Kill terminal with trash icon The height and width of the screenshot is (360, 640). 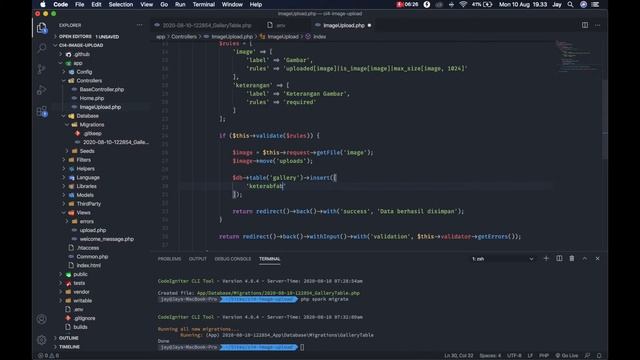[x=572, y=258]
